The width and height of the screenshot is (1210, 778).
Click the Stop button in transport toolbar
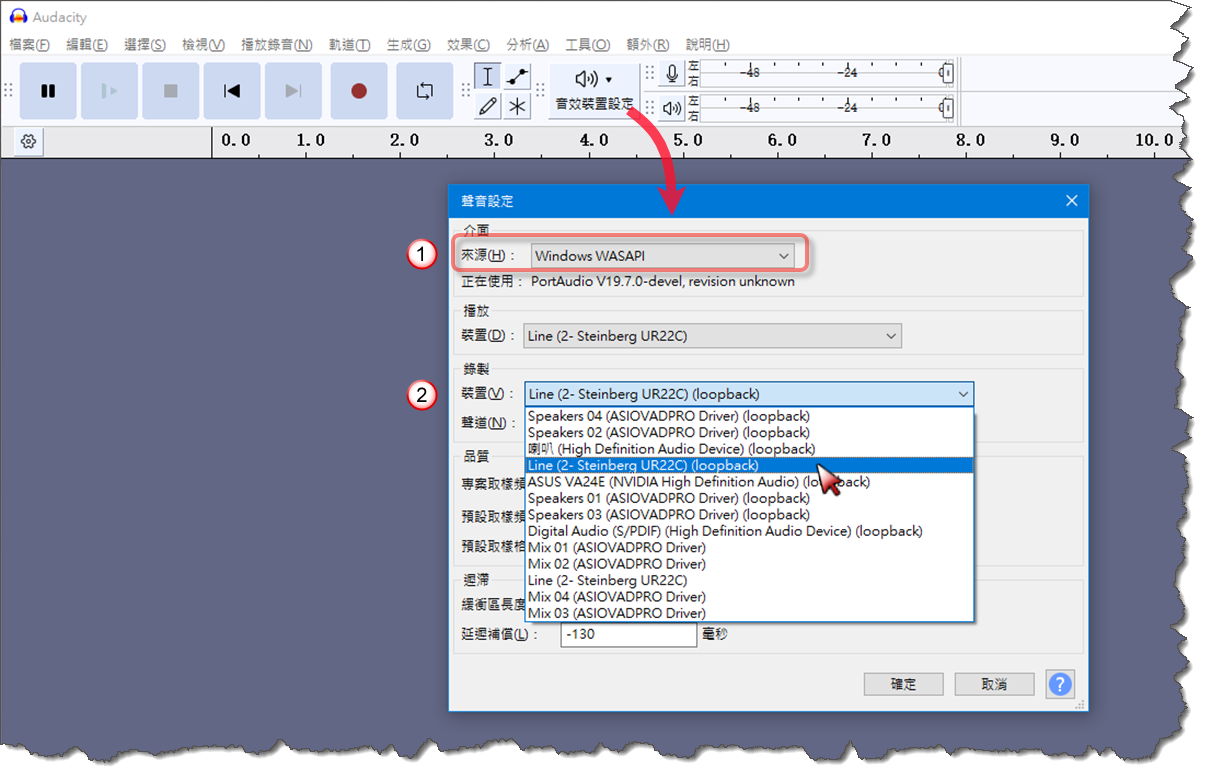point(170,91)
